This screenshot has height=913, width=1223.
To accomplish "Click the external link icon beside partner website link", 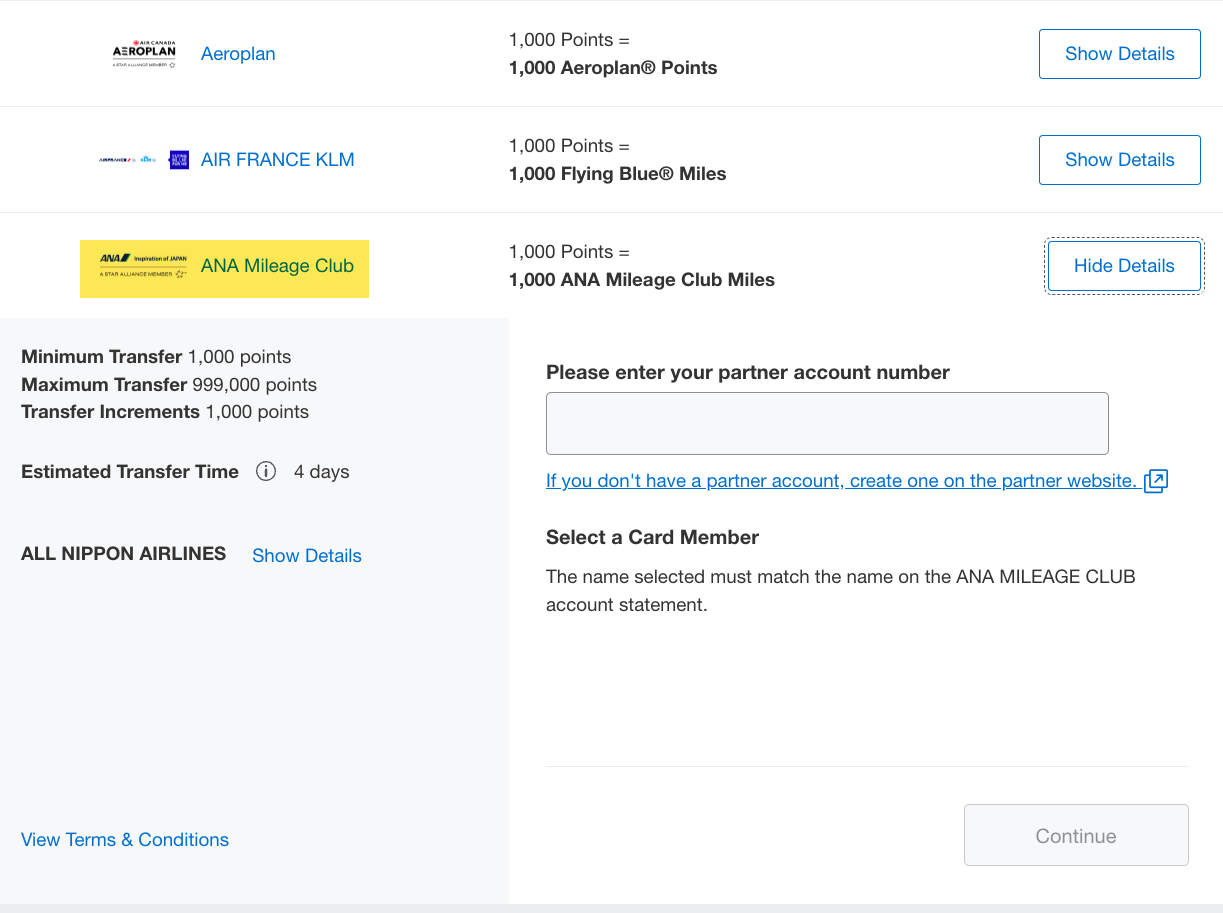I will tap(1155, 481).
